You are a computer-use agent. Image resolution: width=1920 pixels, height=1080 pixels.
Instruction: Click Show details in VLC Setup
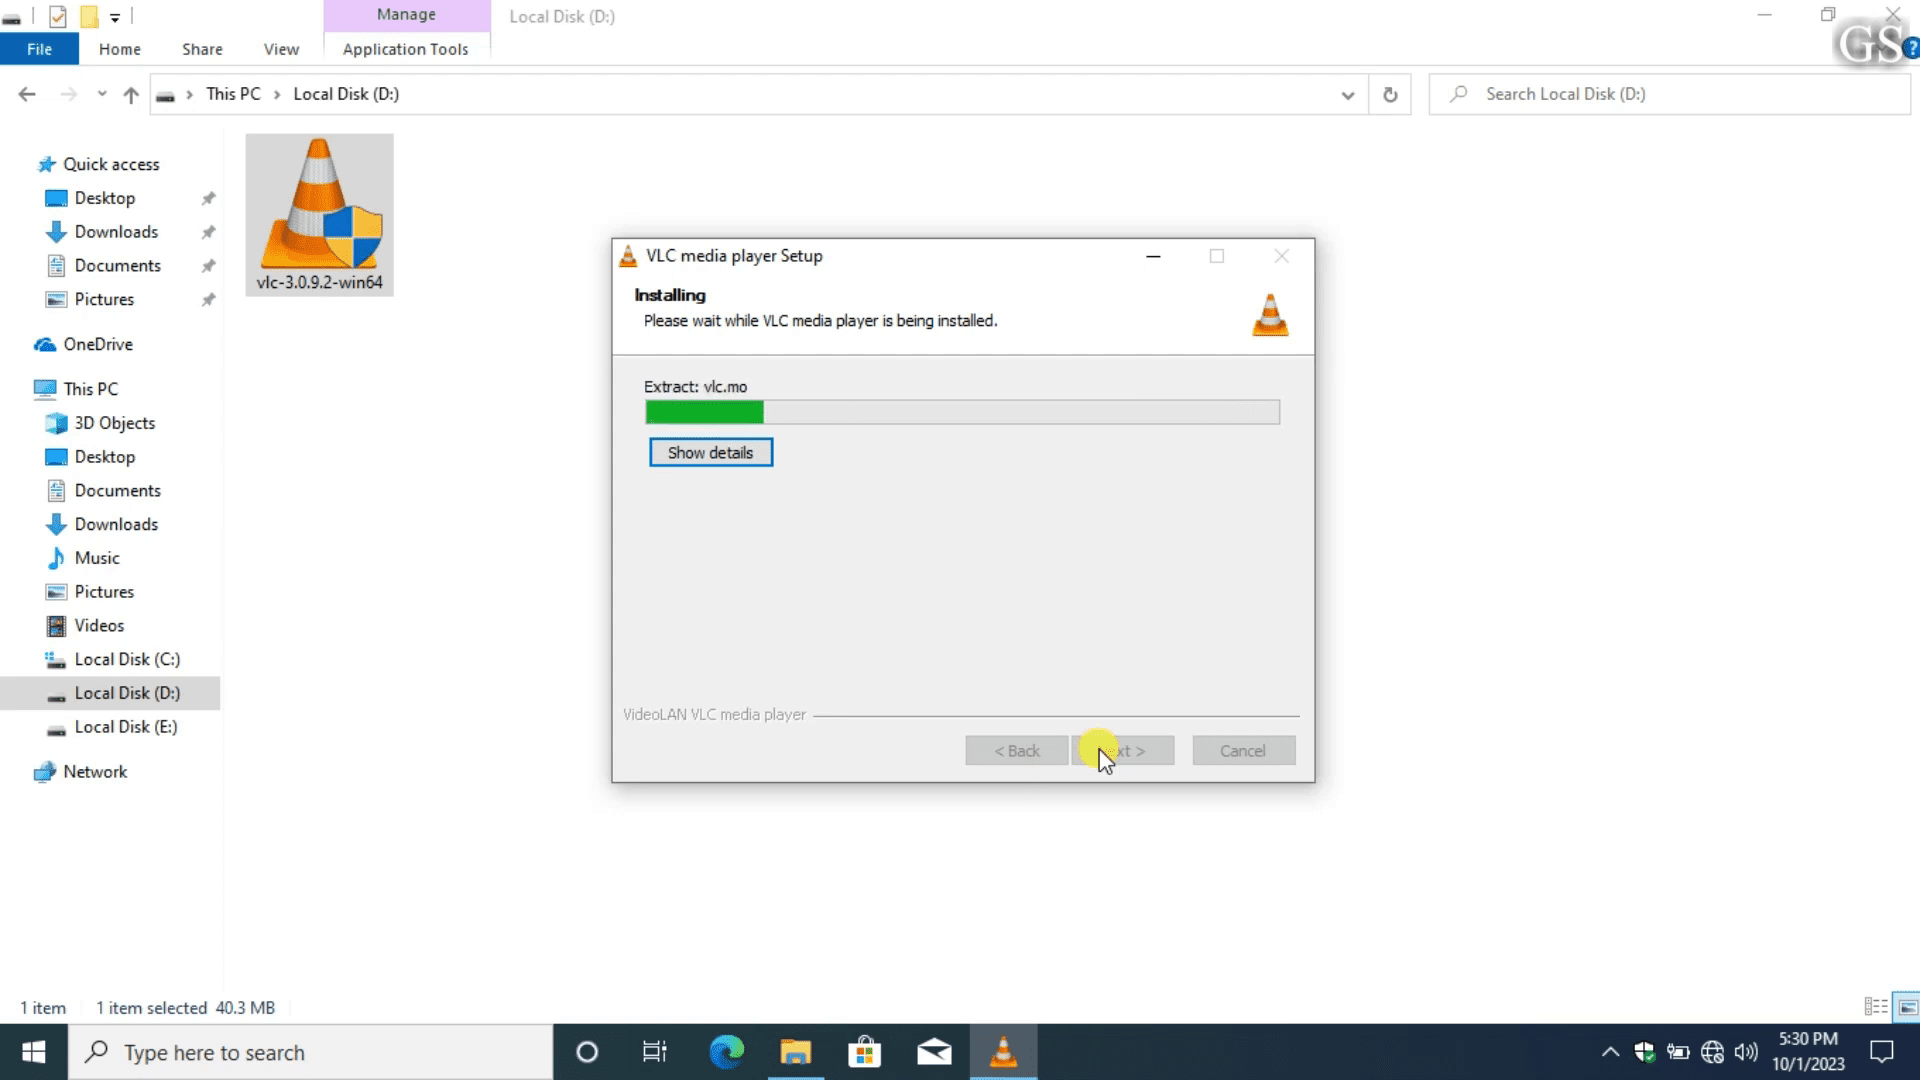pyautogui.click(x=710, y=453)
